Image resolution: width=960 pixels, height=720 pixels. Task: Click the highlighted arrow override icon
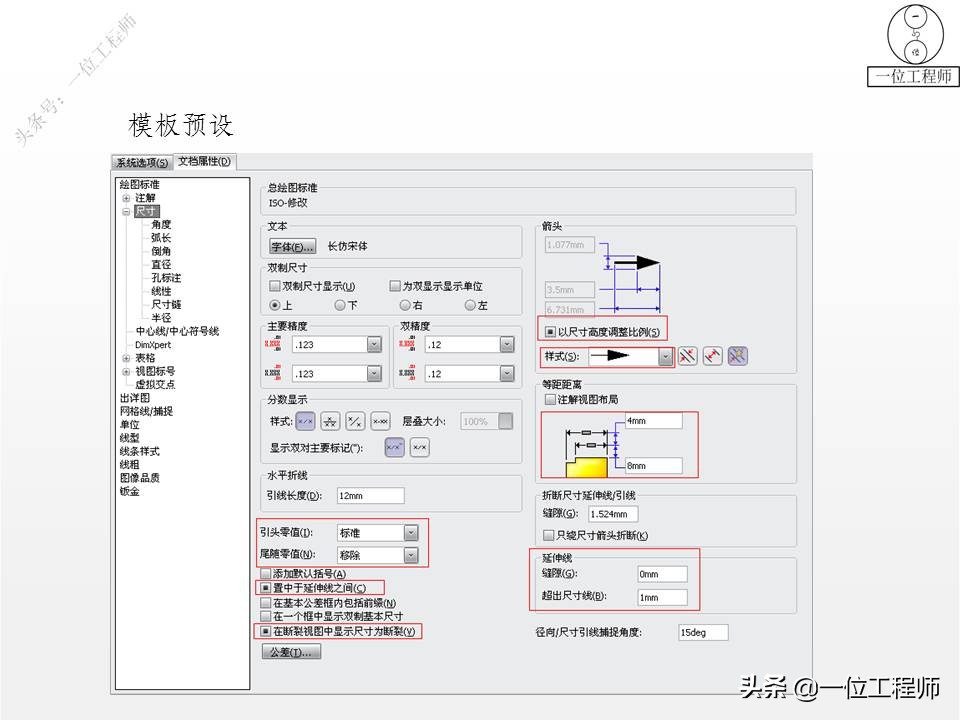(738, 356)
